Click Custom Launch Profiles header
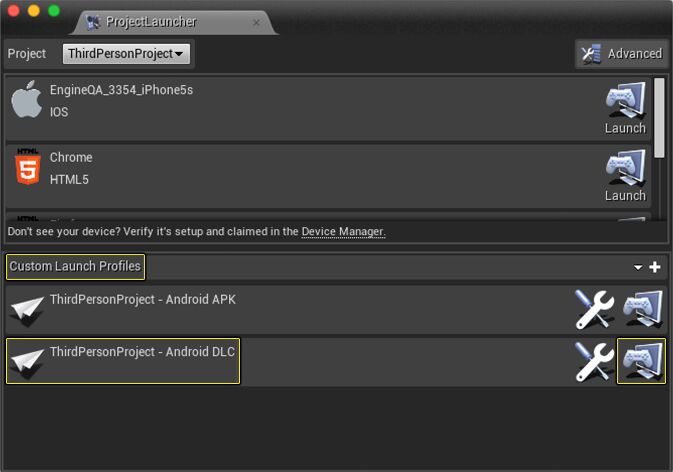The image size is (673, 472). click(75, 266)
